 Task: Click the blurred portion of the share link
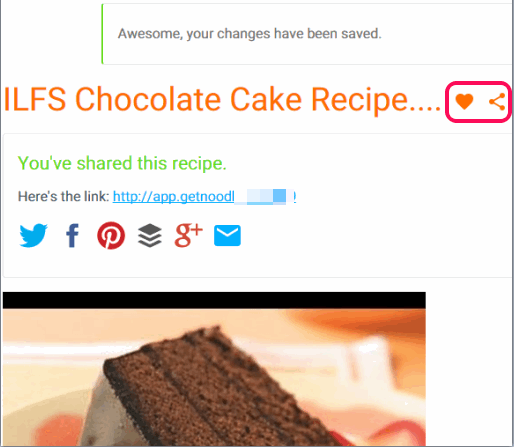[264, 196]
